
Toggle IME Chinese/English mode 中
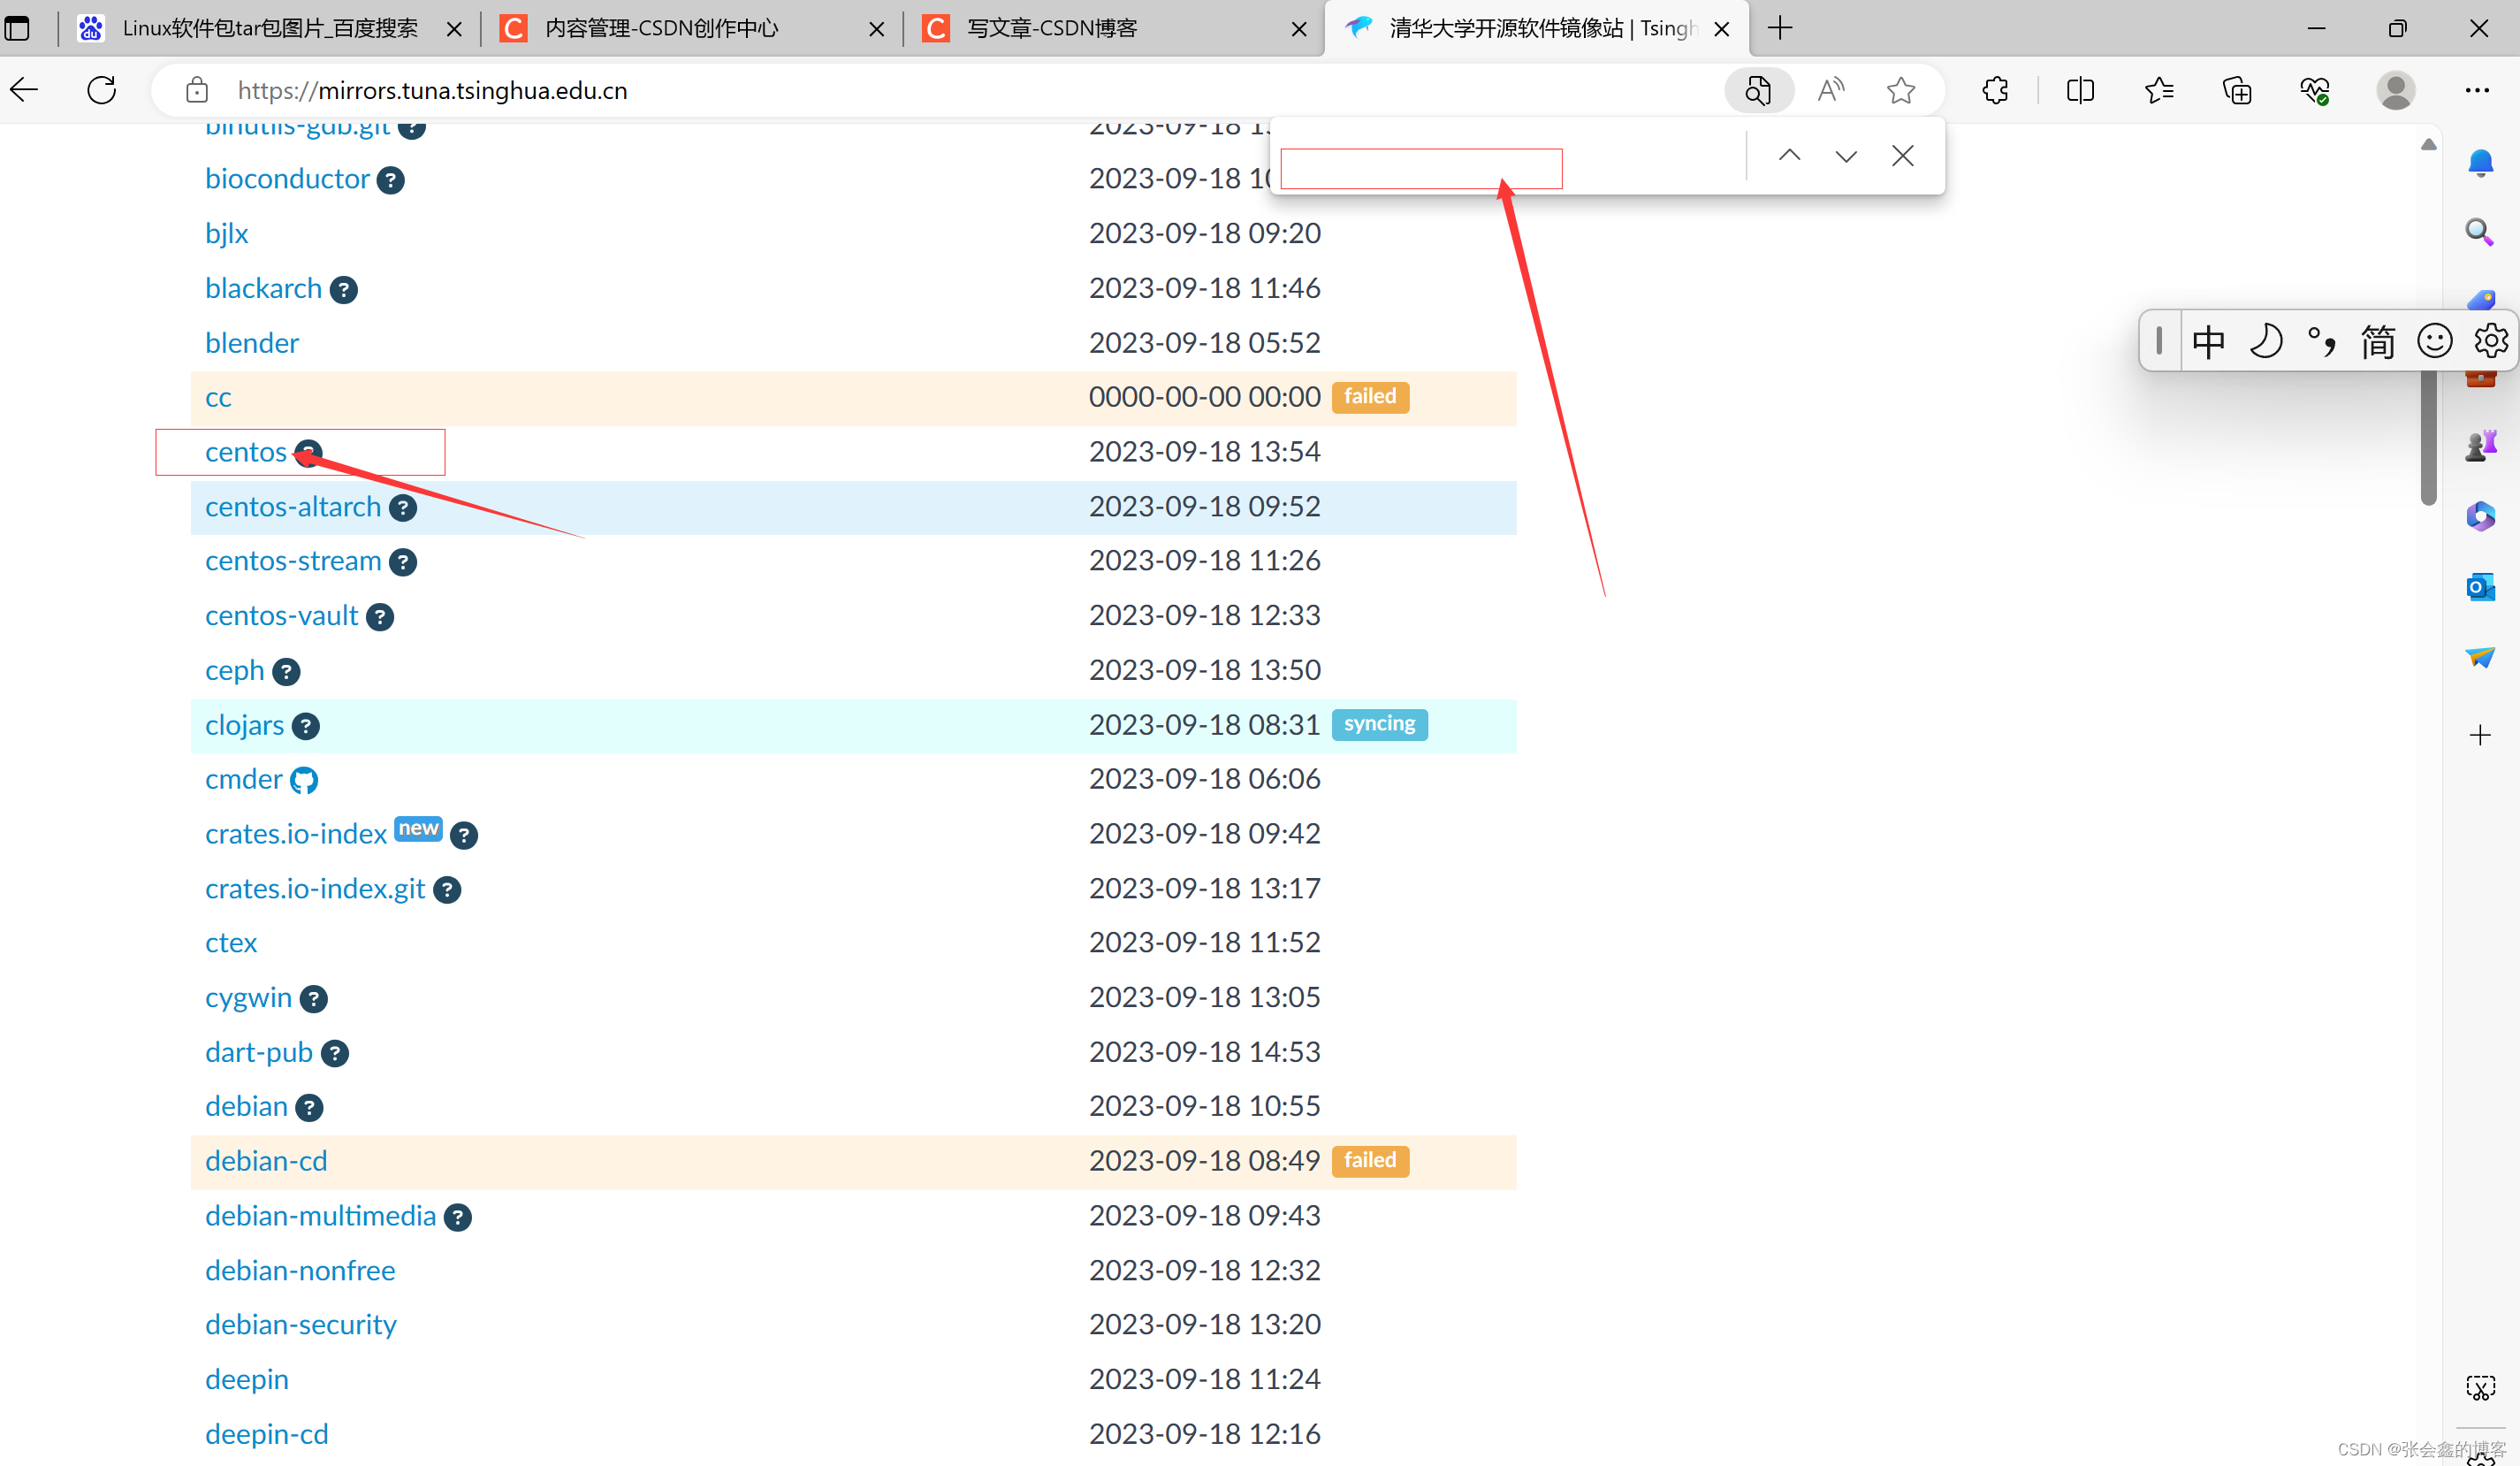click(x=2208, y=341)
